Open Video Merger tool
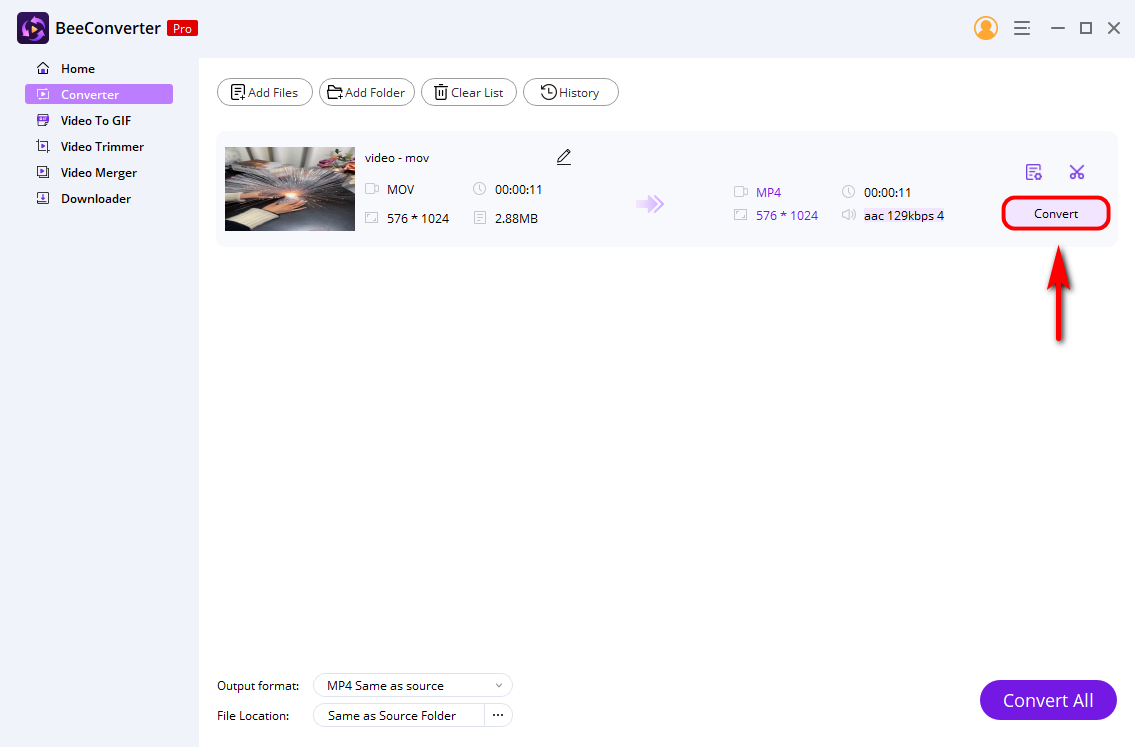1135x747 pixels. [98, 172]
